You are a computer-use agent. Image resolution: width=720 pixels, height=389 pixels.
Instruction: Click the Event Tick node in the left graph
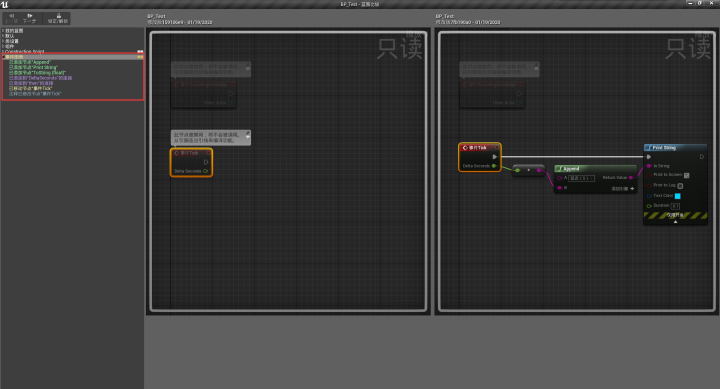click(x=191, y=162)
